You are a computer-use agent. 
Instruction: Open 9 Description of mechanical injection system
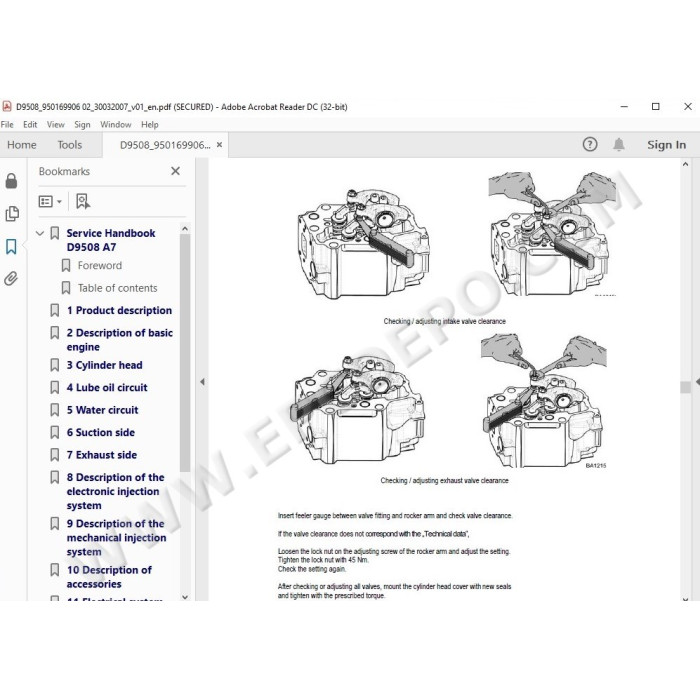click(117, 538)
